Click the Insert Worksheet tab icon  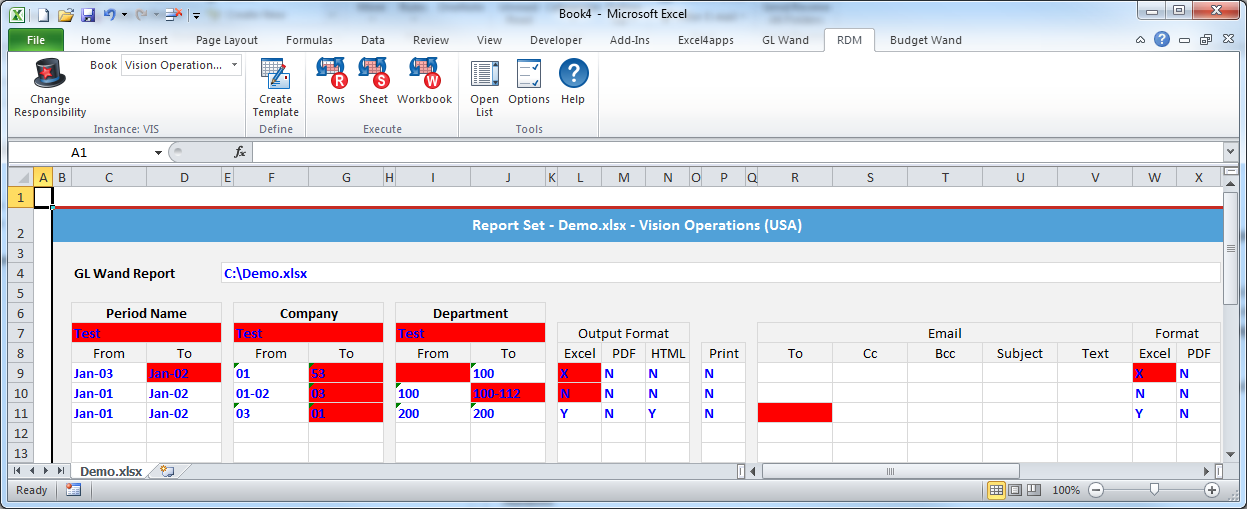[167, 471]
